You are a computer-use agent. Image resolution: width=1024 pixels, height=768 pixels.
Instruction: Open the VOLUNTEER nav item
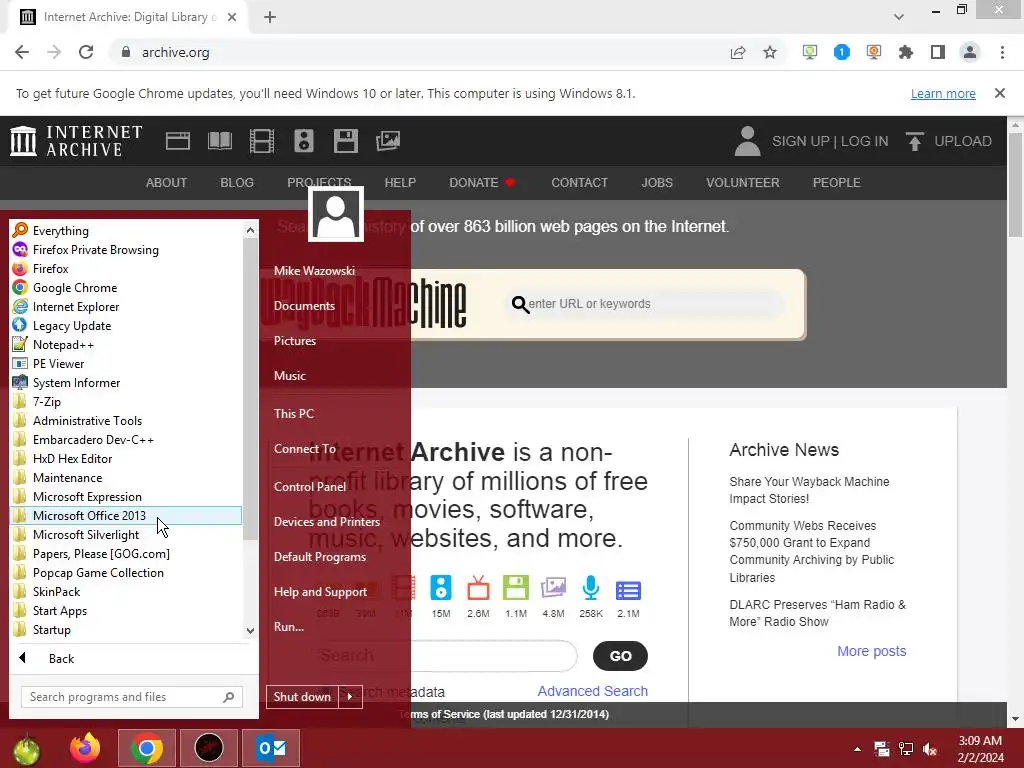click(743, 183)
